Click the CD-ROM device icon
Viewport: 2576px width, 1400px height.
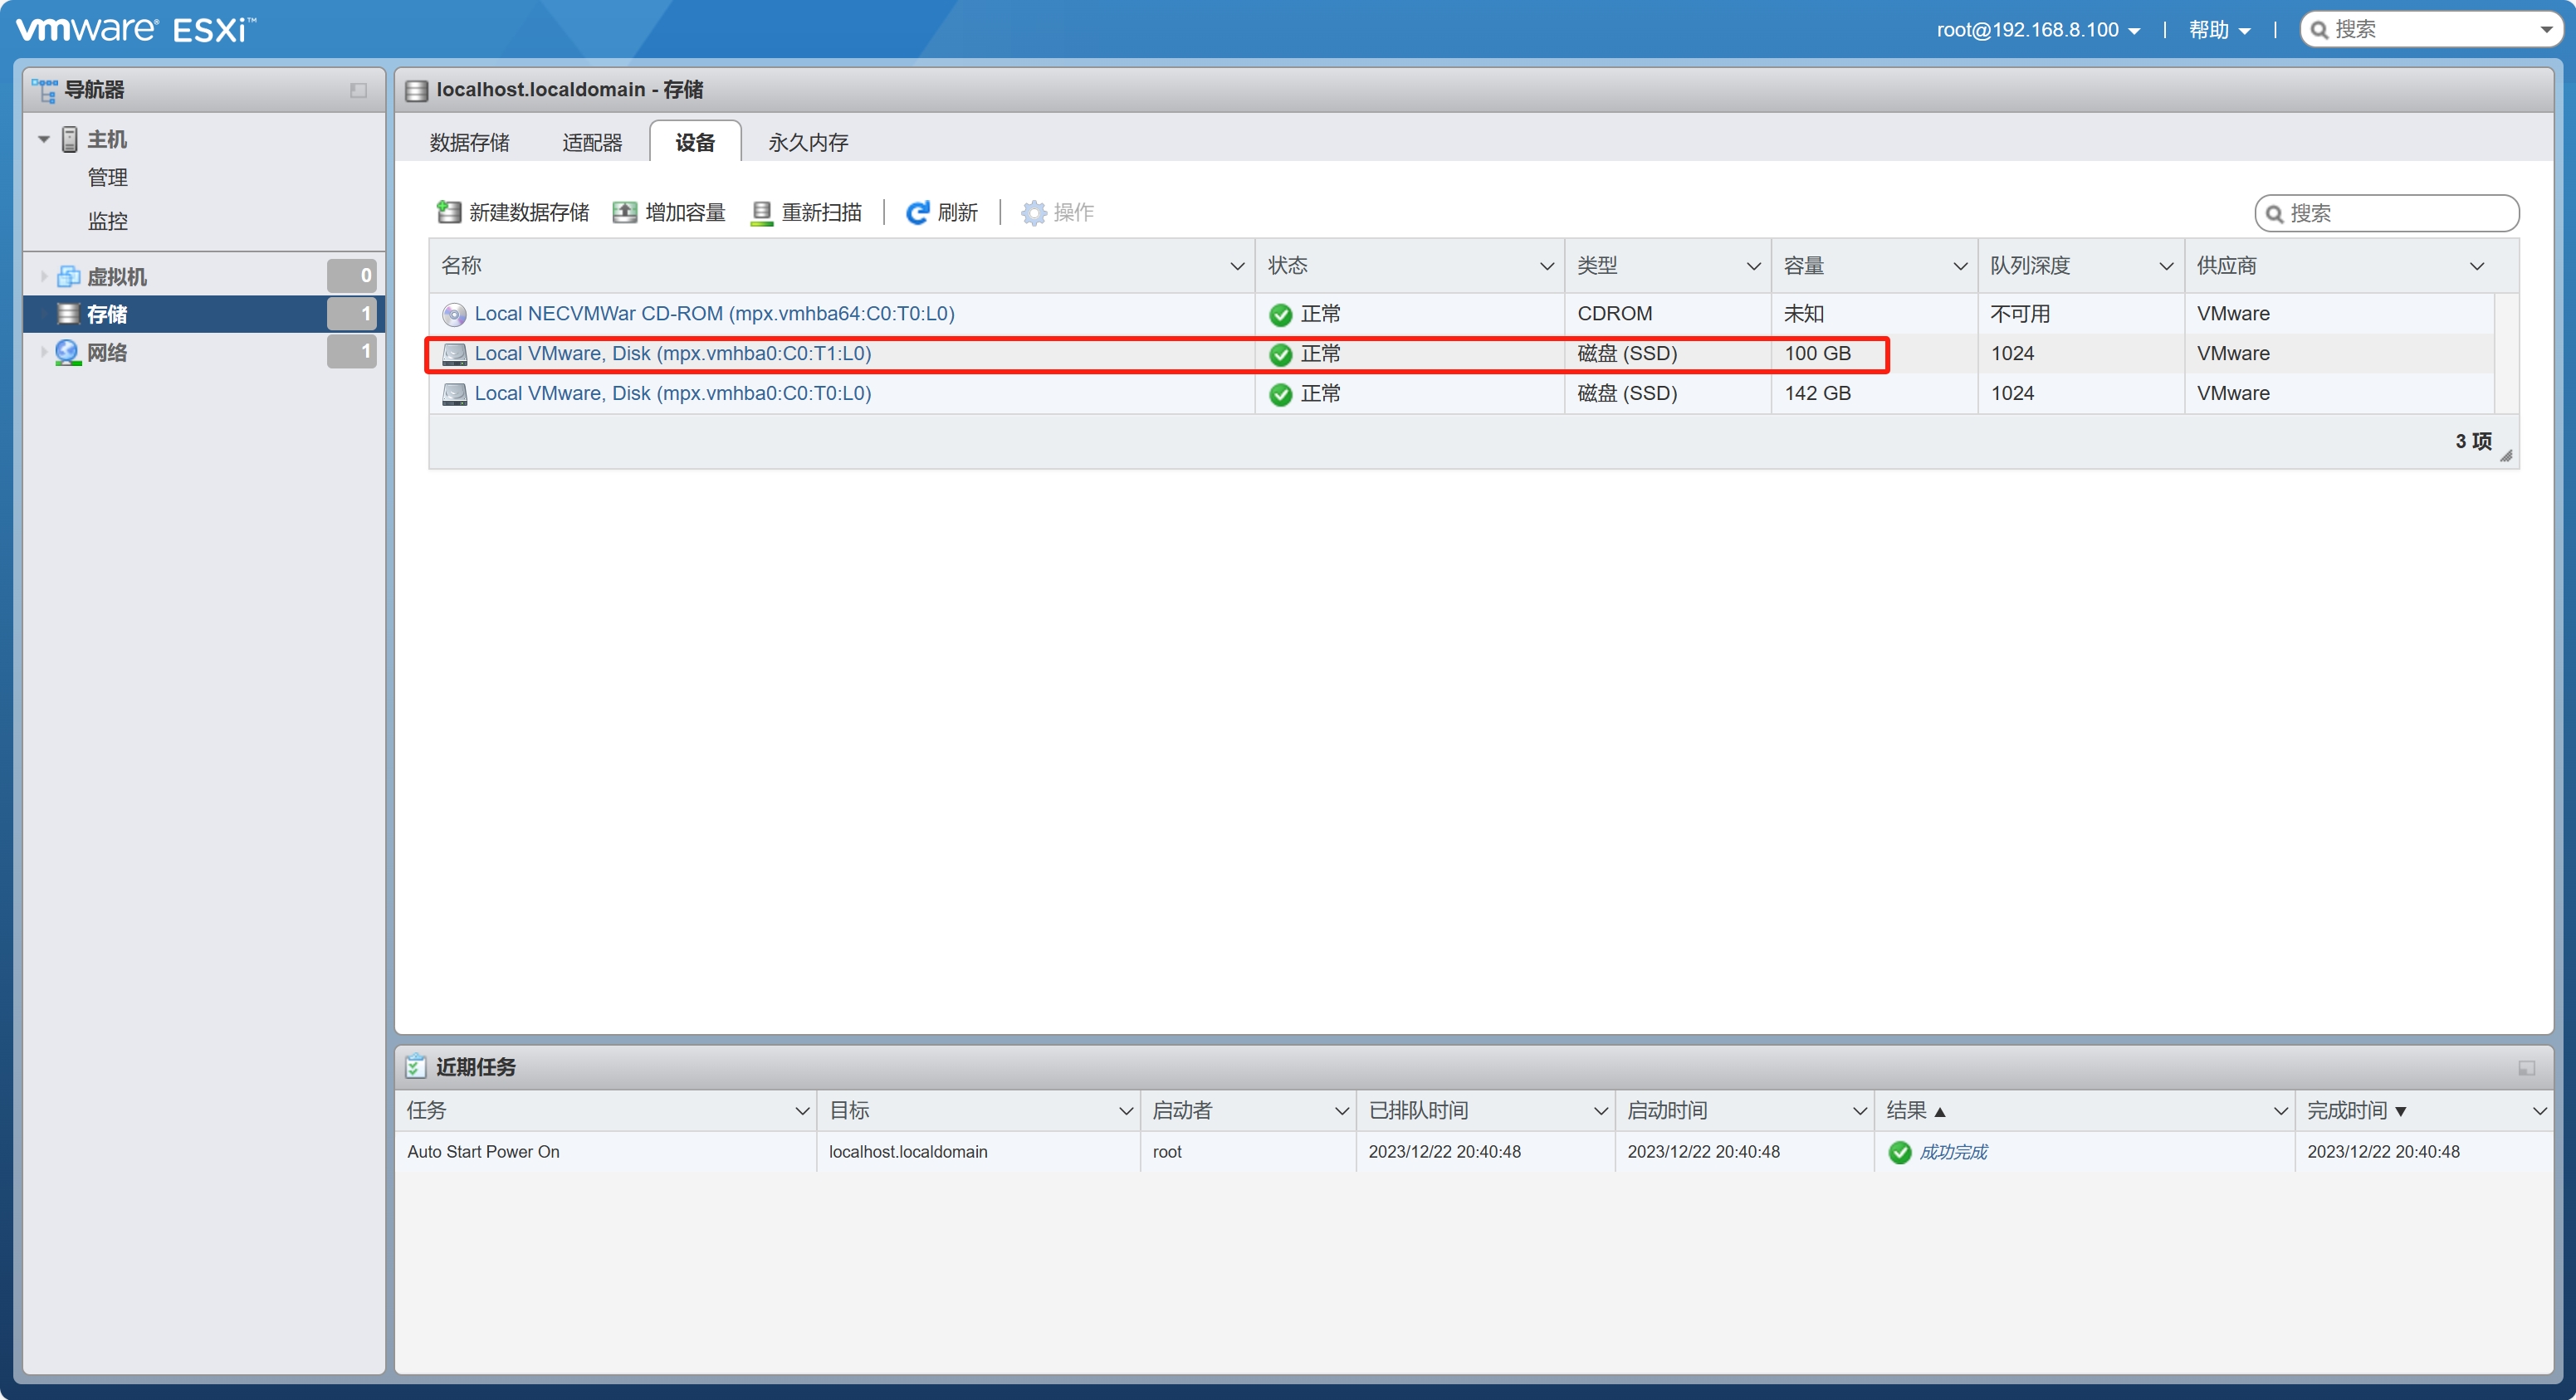tap(454, 314)
